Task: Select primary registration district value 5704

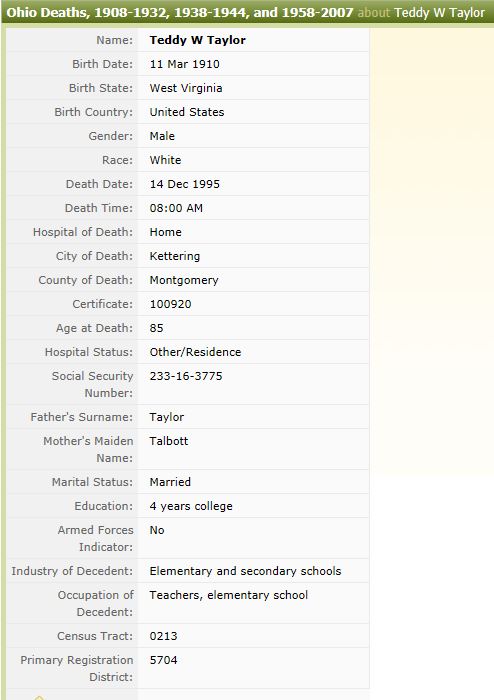Action: point(163,660)
